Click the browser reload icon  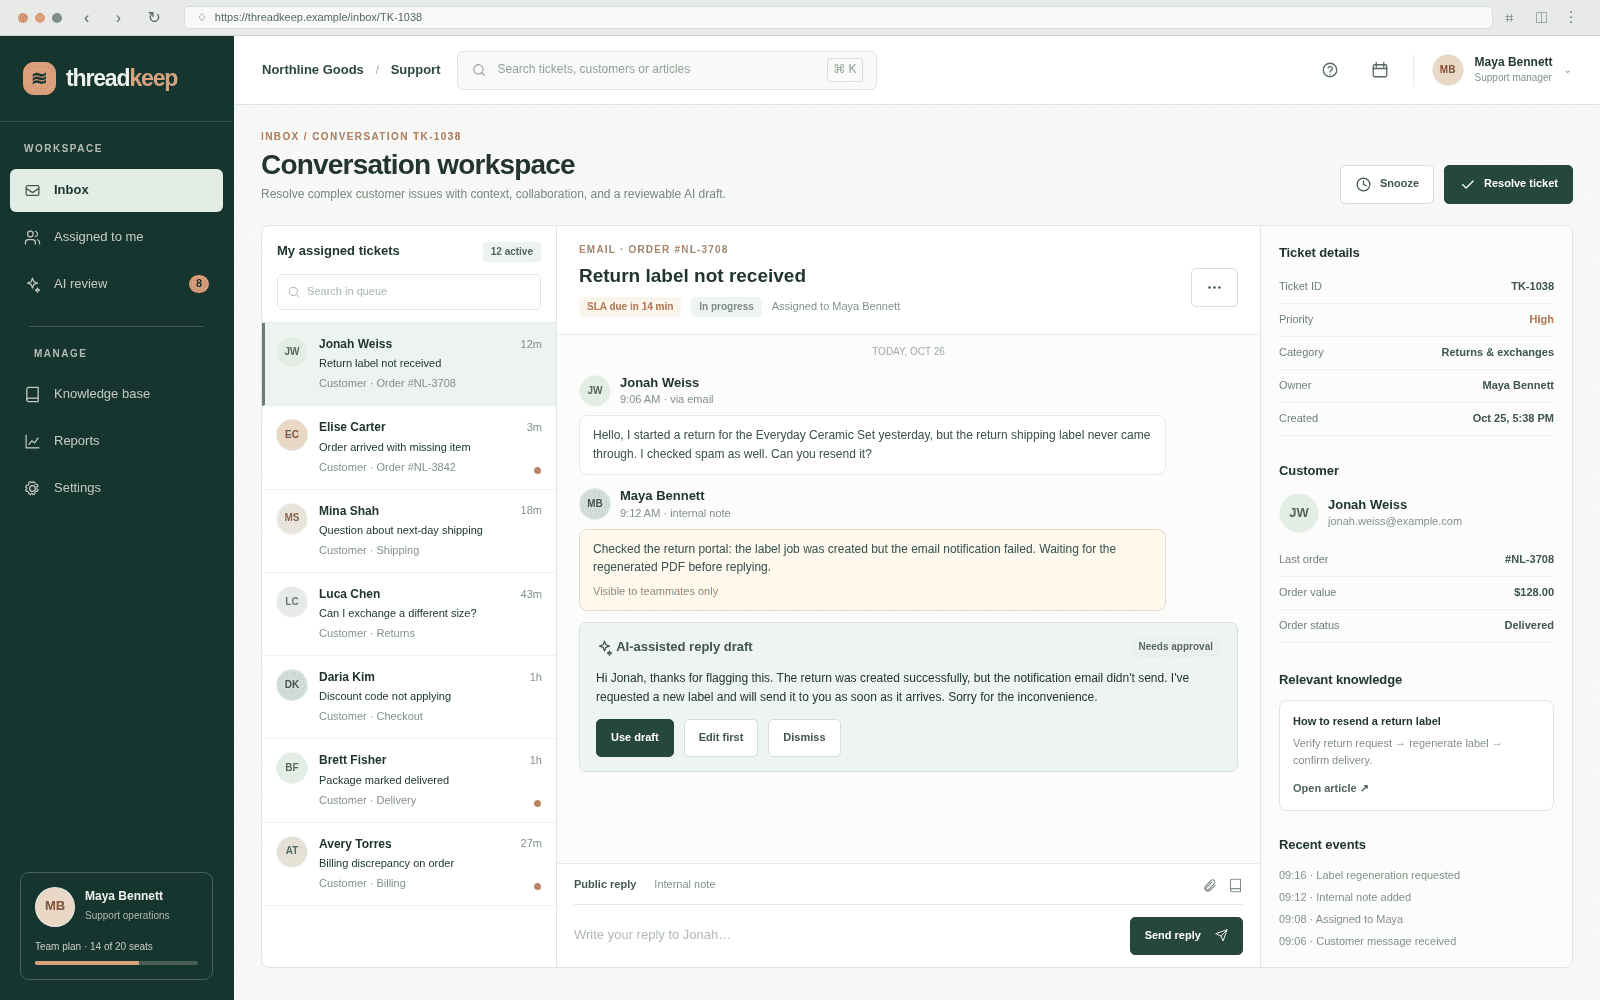154,17
